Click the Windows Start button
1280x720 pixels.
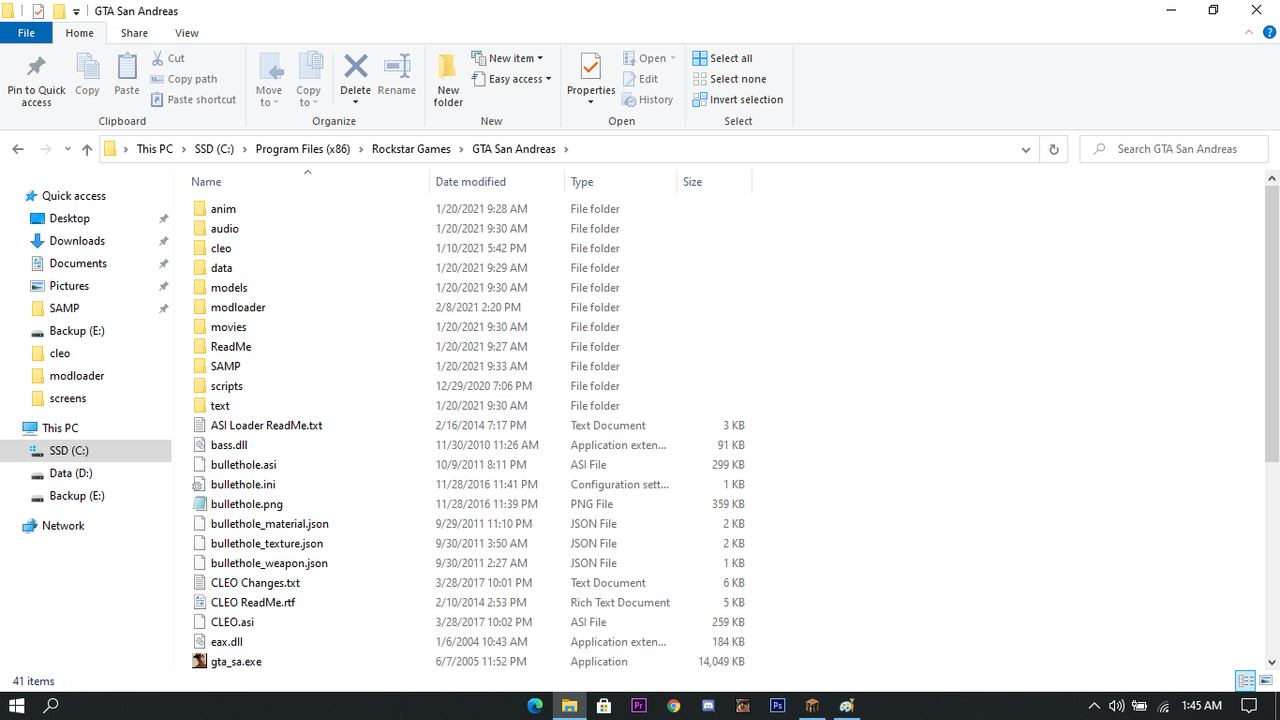pyautogui.click(x=17, y=706)
